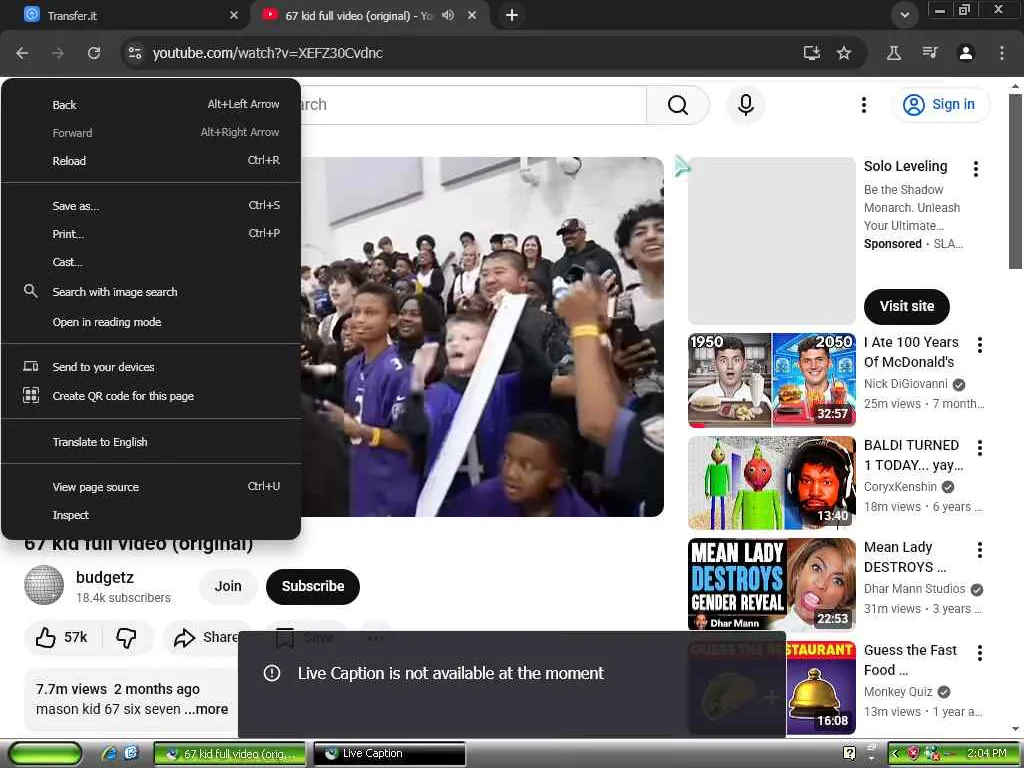Click the browser reload icon
Screen dimensions: 1024x768
(94, 53)
